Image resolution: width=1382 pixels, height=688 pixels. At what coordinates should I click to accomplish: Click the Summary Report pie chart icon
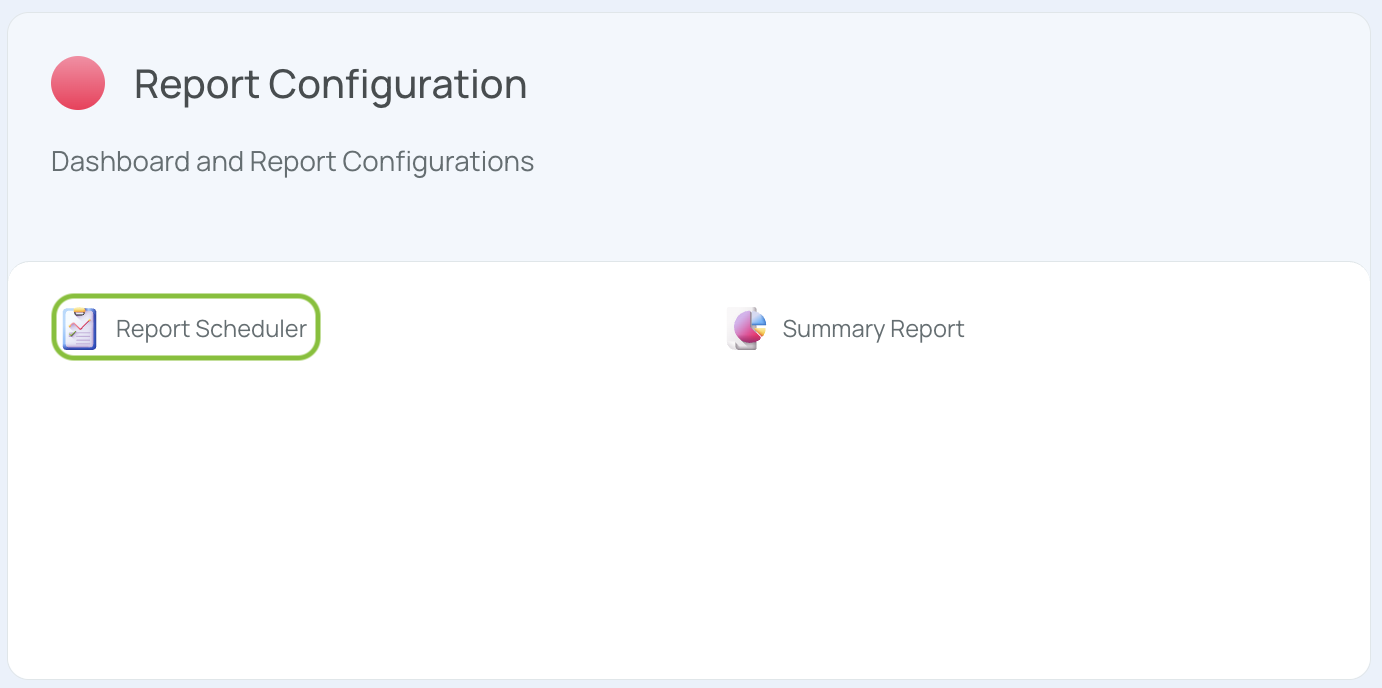(746, 328)
